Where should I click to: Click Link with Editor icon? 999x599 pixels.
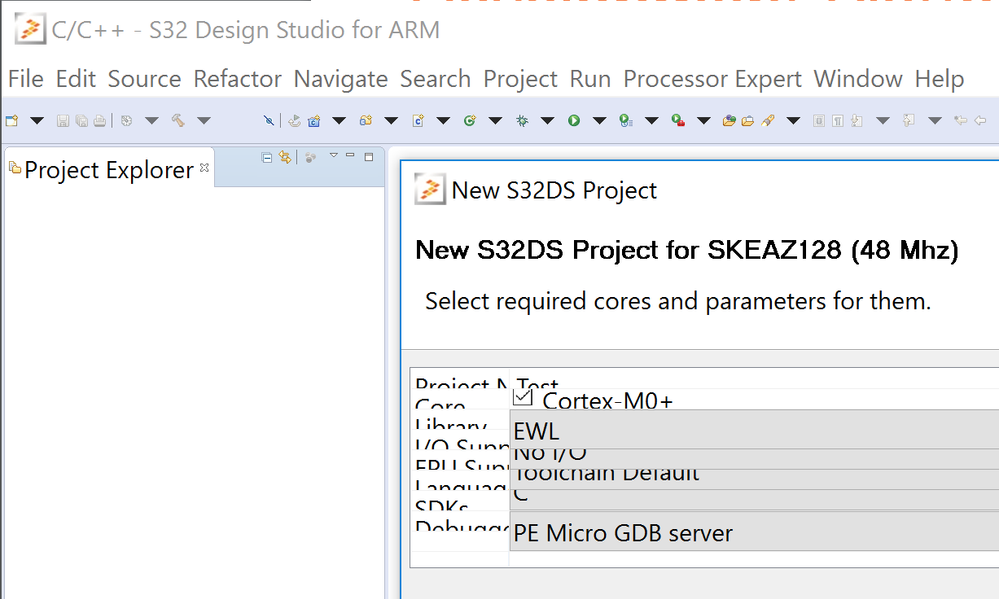285,157
